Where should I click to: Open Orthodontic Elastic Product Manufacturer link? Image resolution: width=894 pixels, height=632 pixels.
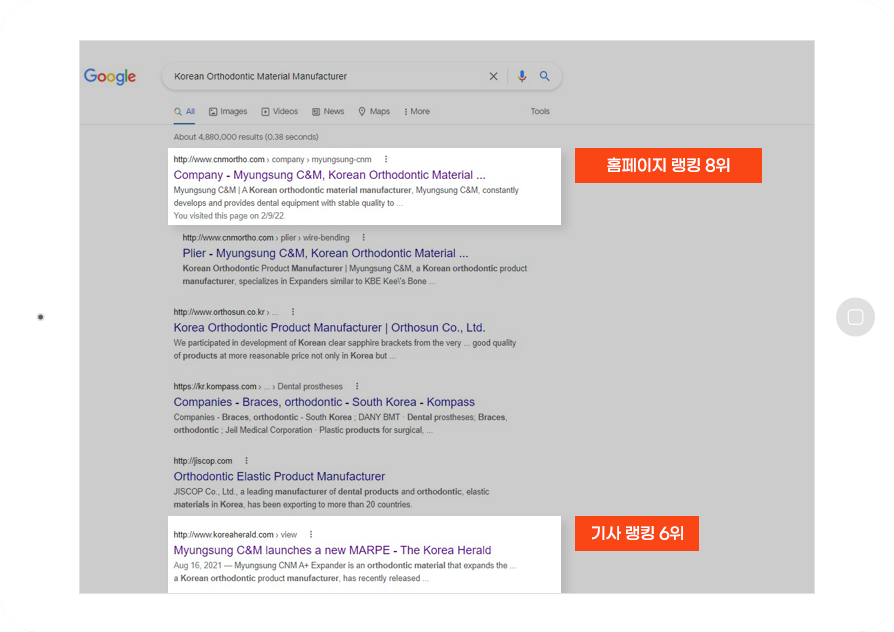point(279,476)
